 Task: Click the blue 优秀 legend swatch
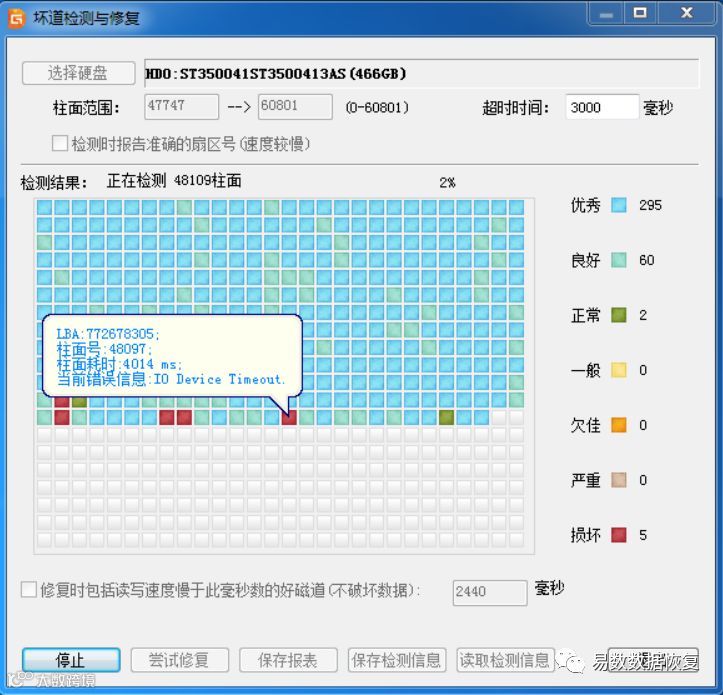point(619,205)
